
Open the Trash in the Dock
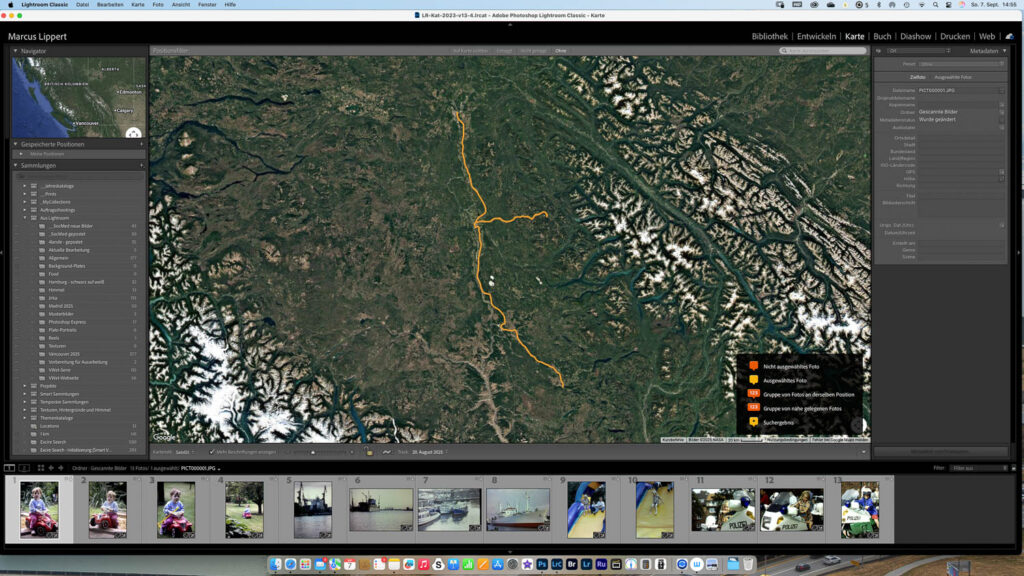748,564
